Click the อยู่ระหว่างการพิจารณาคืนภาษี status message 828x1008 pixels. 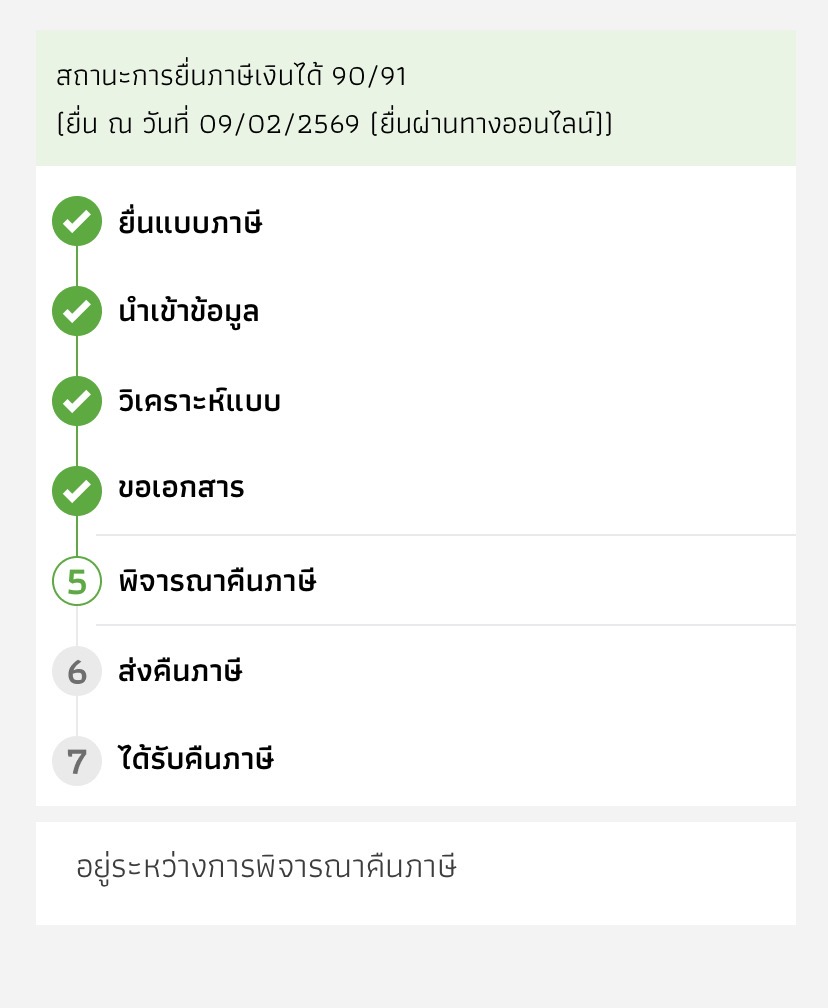click(x=266, y=866)
